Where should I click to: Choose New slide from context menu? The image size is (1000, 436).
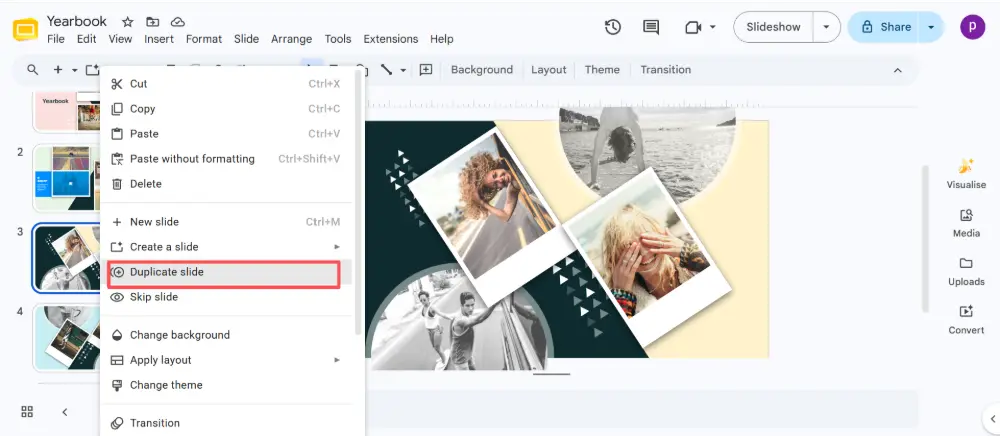(226, 222)
